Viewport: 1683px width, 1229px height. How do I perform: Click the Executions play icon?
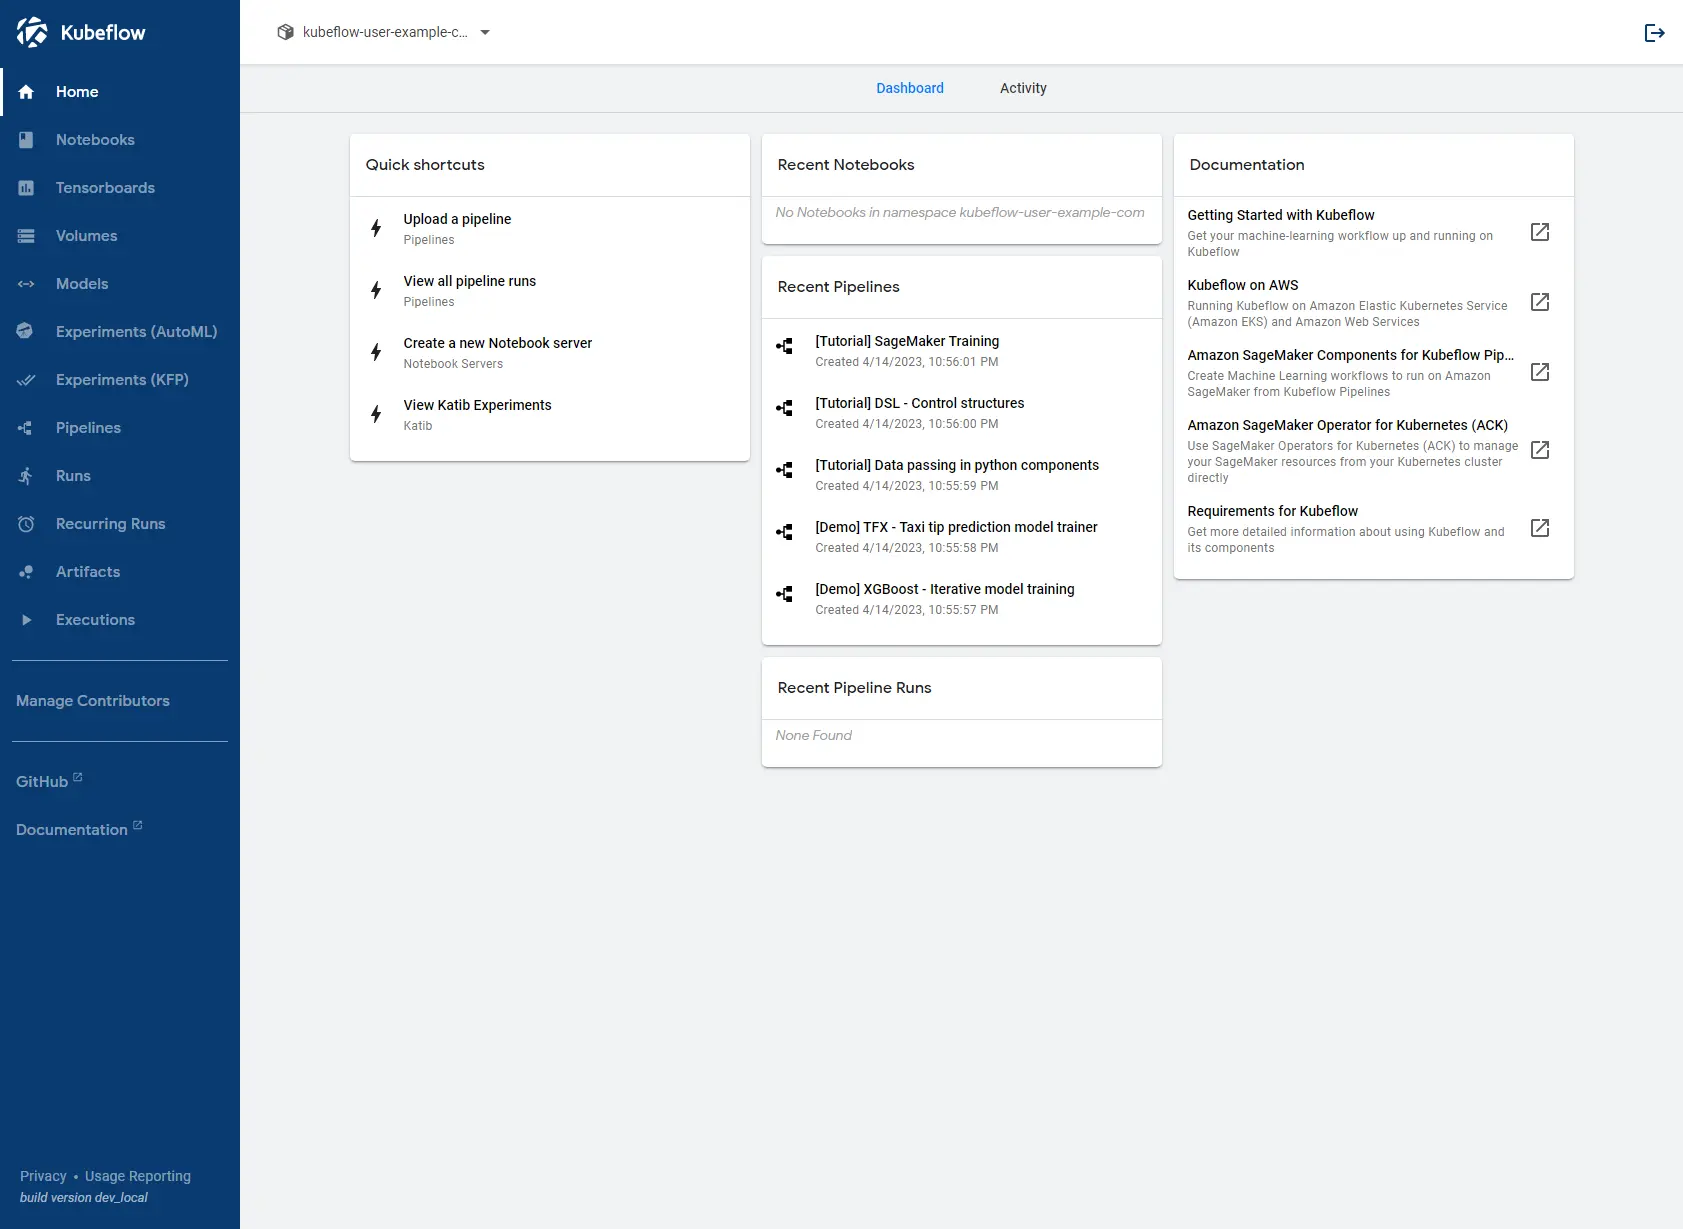coord(26,620)
